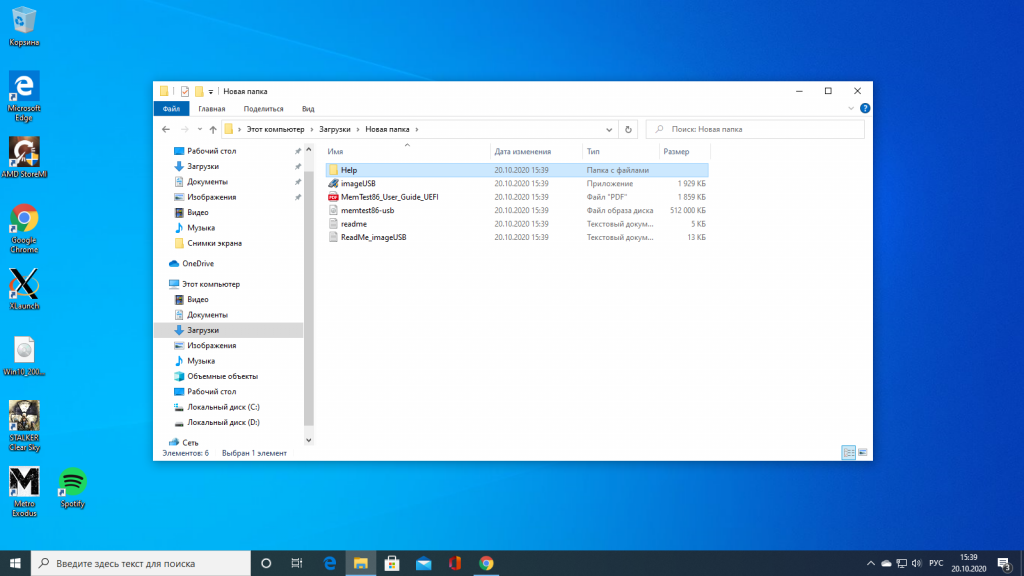Image resolution: width=1024 pixels, height=576 pixels.
Task: Open the imageUSB application file
Action: [358, 184]
